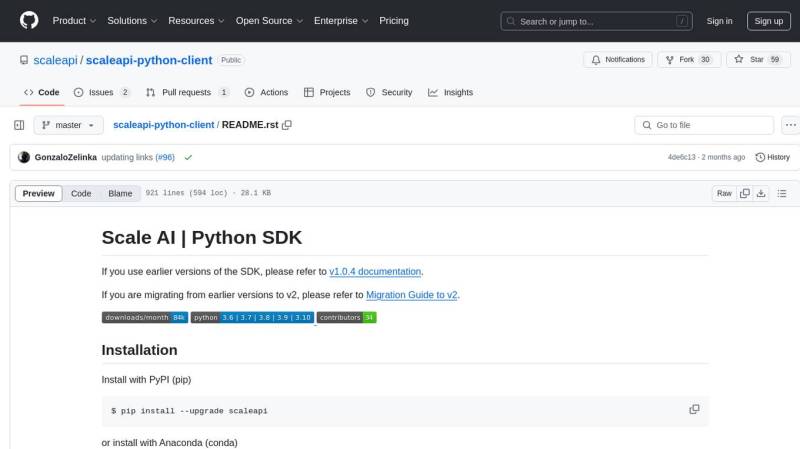Copy raw file contents
The width and height of the screenshot is (800, 449).
click(745, 193)
